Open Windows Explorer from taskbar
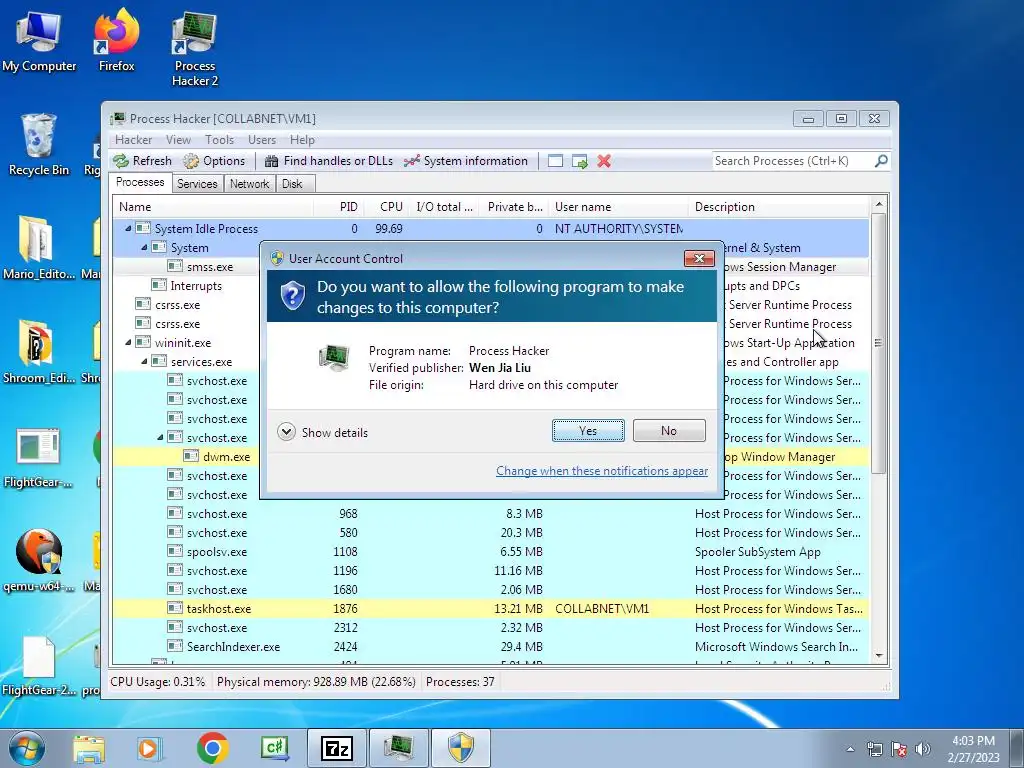1024x768 pixels. 89,748
